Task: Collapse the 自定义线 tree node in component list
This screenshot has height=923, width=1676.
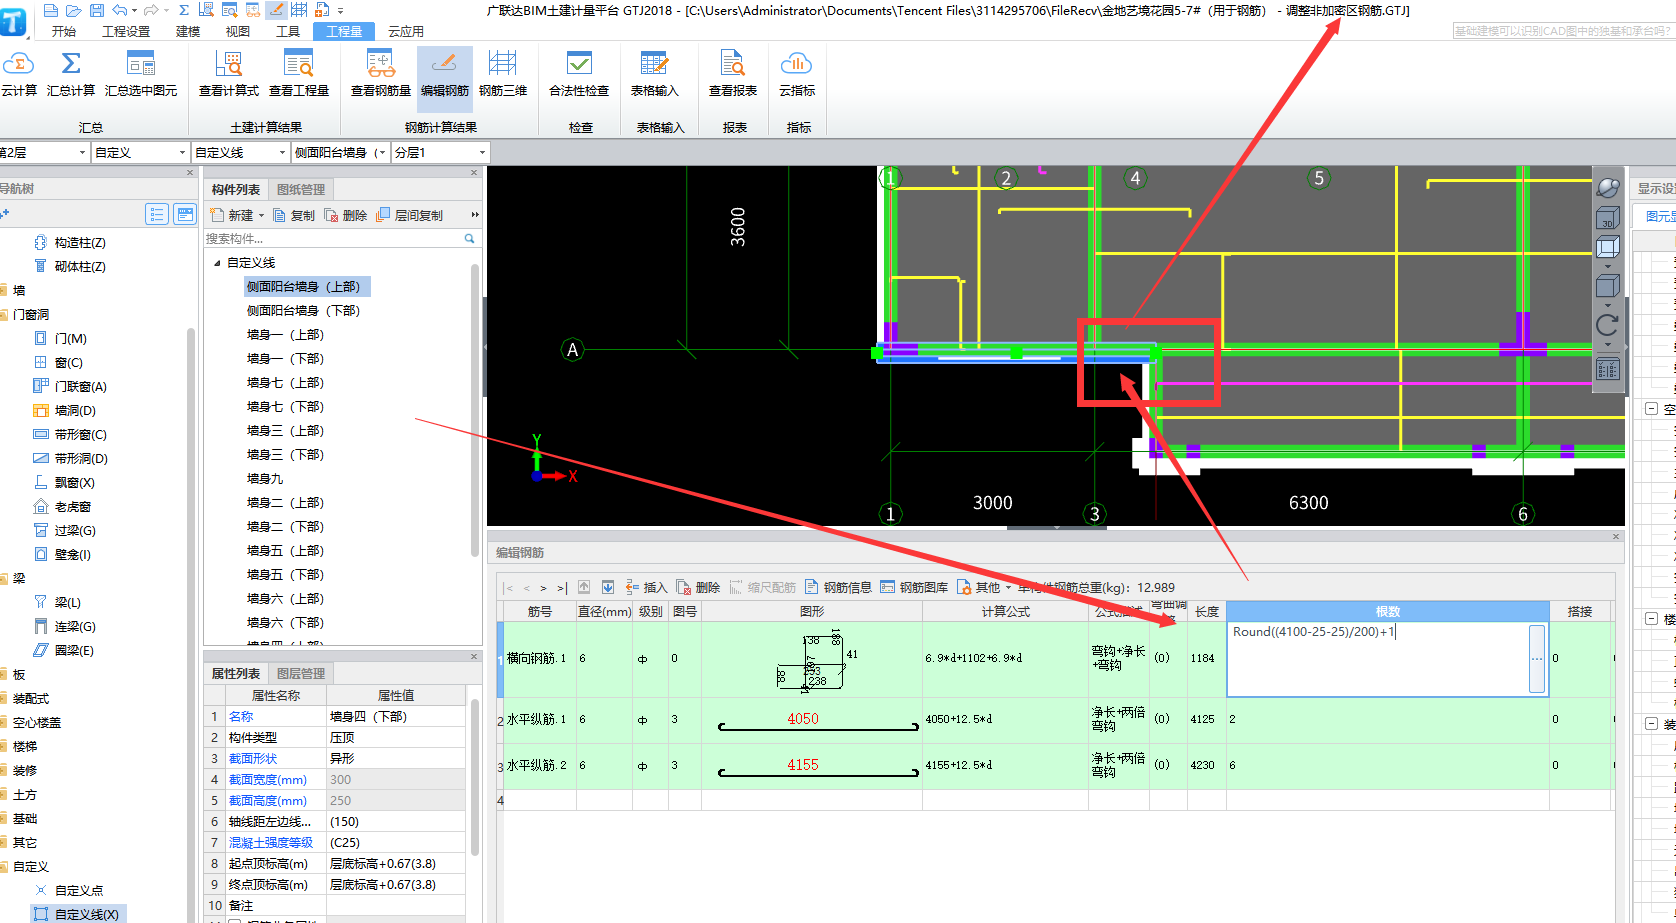Action: pos(217,263)
